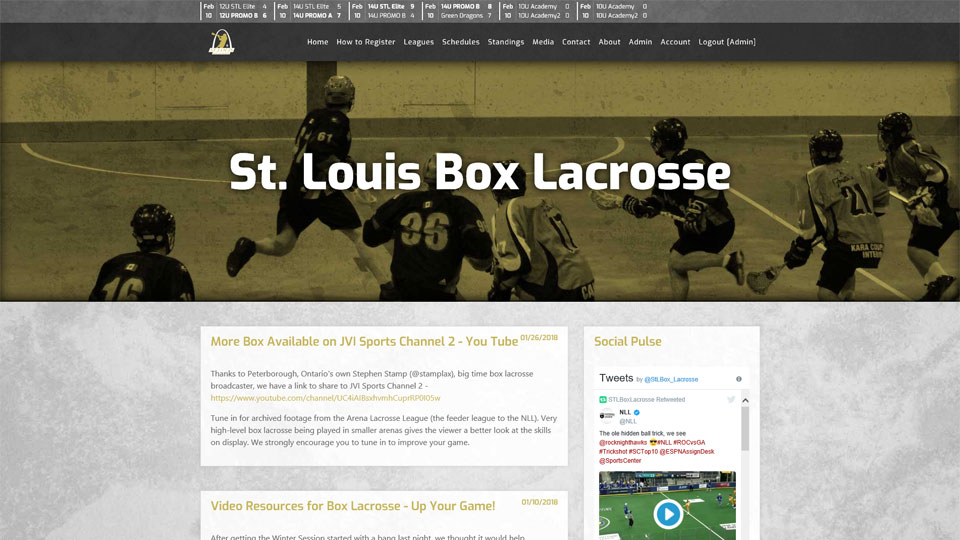Open the JVI Sports Channel 2 YouTube link

(325, 398)
